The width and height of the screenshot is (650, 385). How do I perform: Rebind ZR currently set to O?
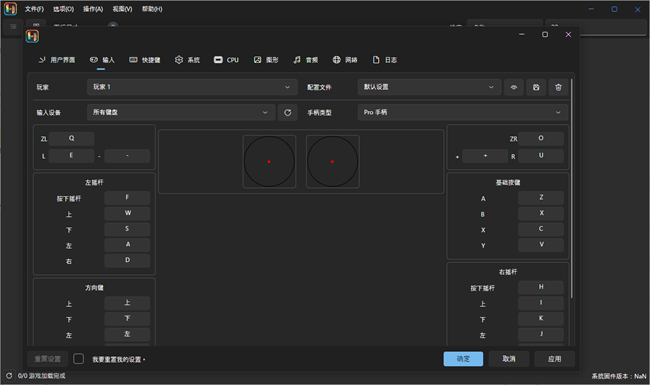coord(541,138)
